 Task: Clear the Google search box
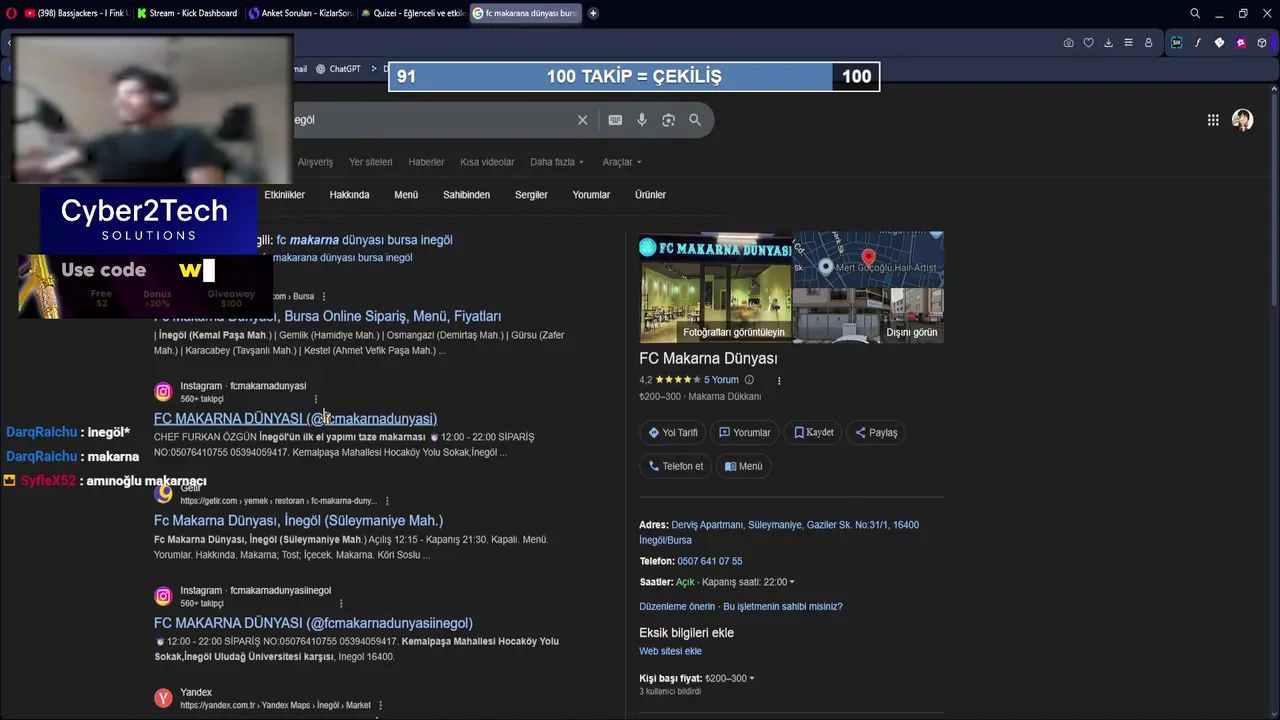point(582,120)
